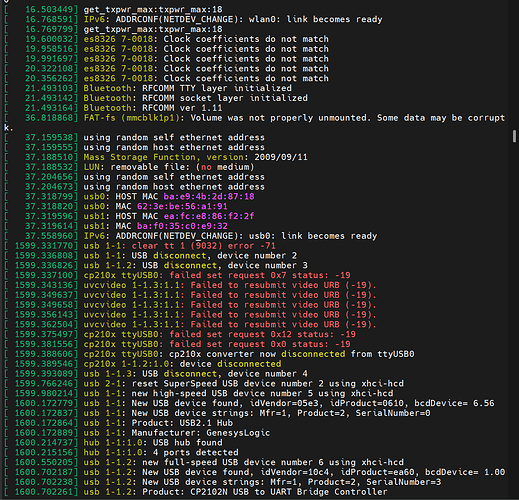This screenshot has height=500, width=519.
Task: Click the 'Mass Storage Function, version' text
Action: [163, 157]
